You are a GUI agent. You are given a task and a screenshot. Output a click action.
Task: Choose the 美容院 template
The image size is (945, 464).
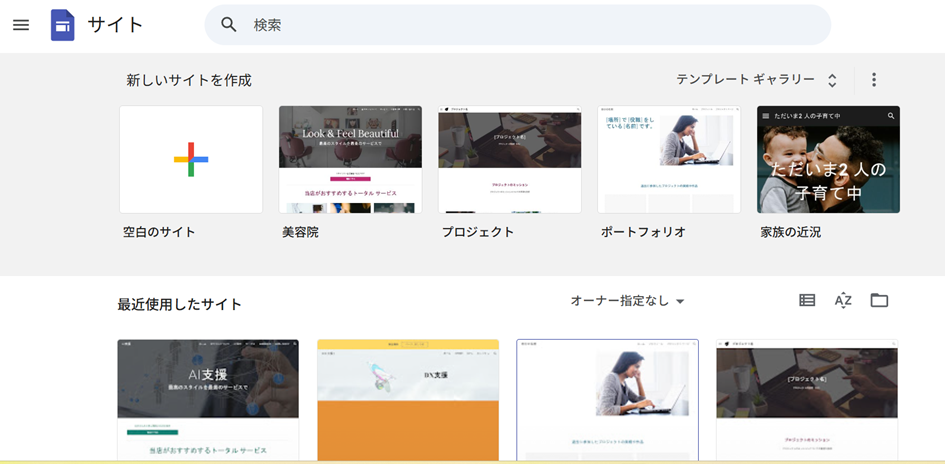(350, 160)
